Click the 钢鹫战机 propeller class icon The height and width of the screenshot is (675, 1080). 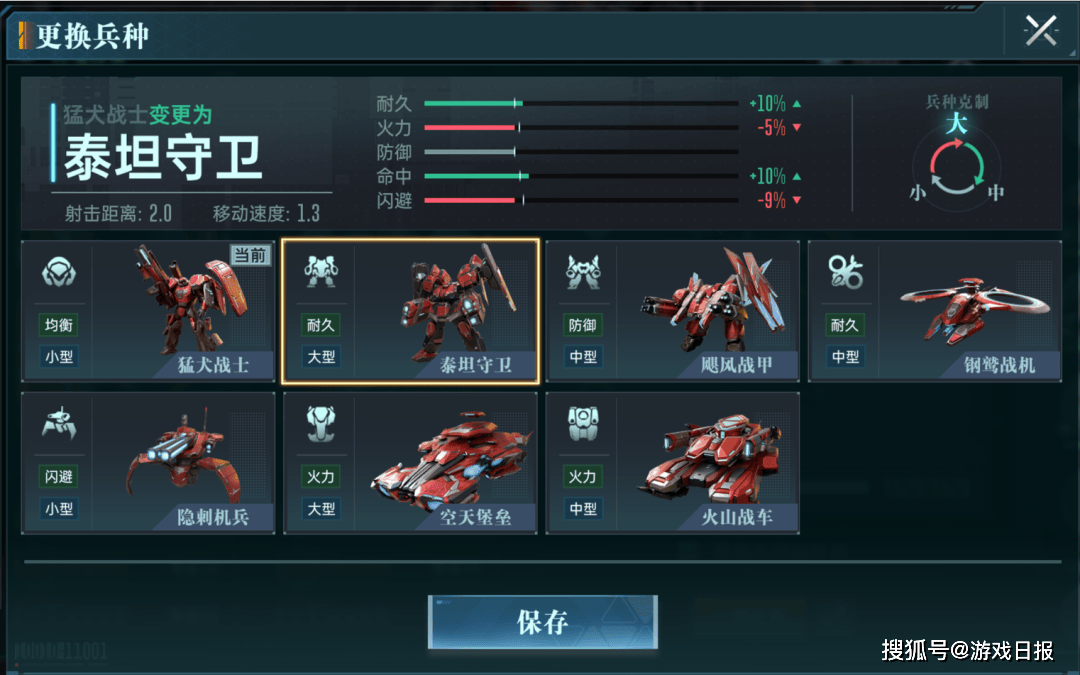click(845, 271)
